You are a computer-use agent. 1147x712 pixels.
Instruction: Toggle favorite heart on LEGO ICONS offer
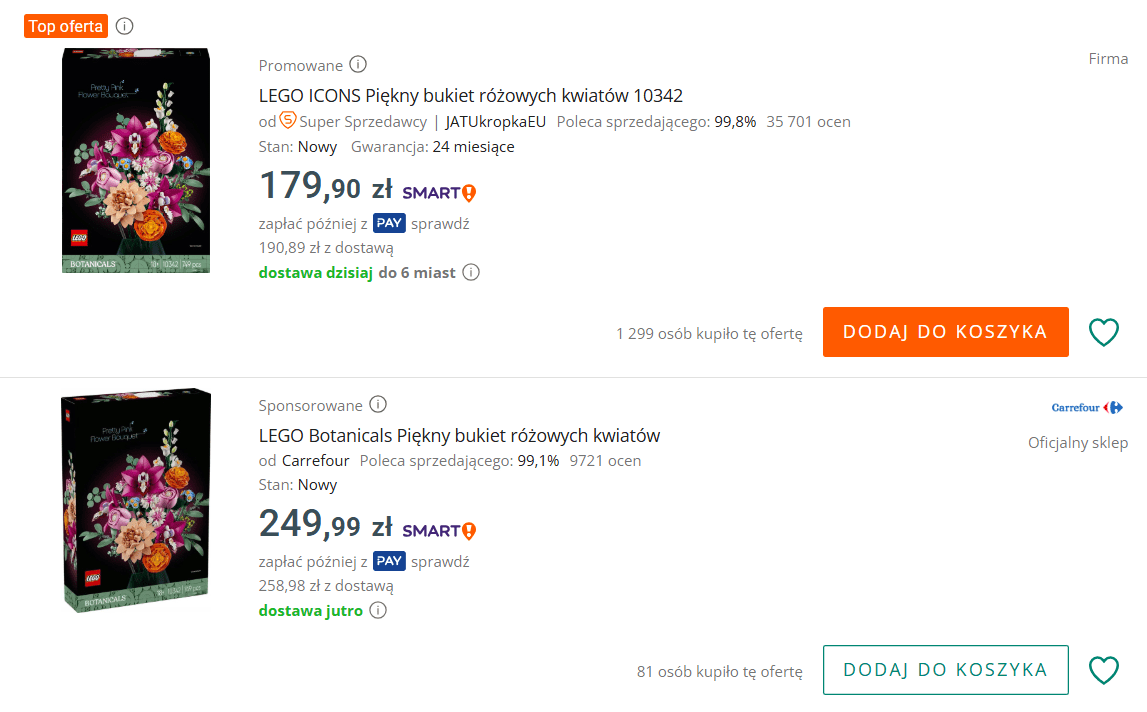coord(1103,332)
